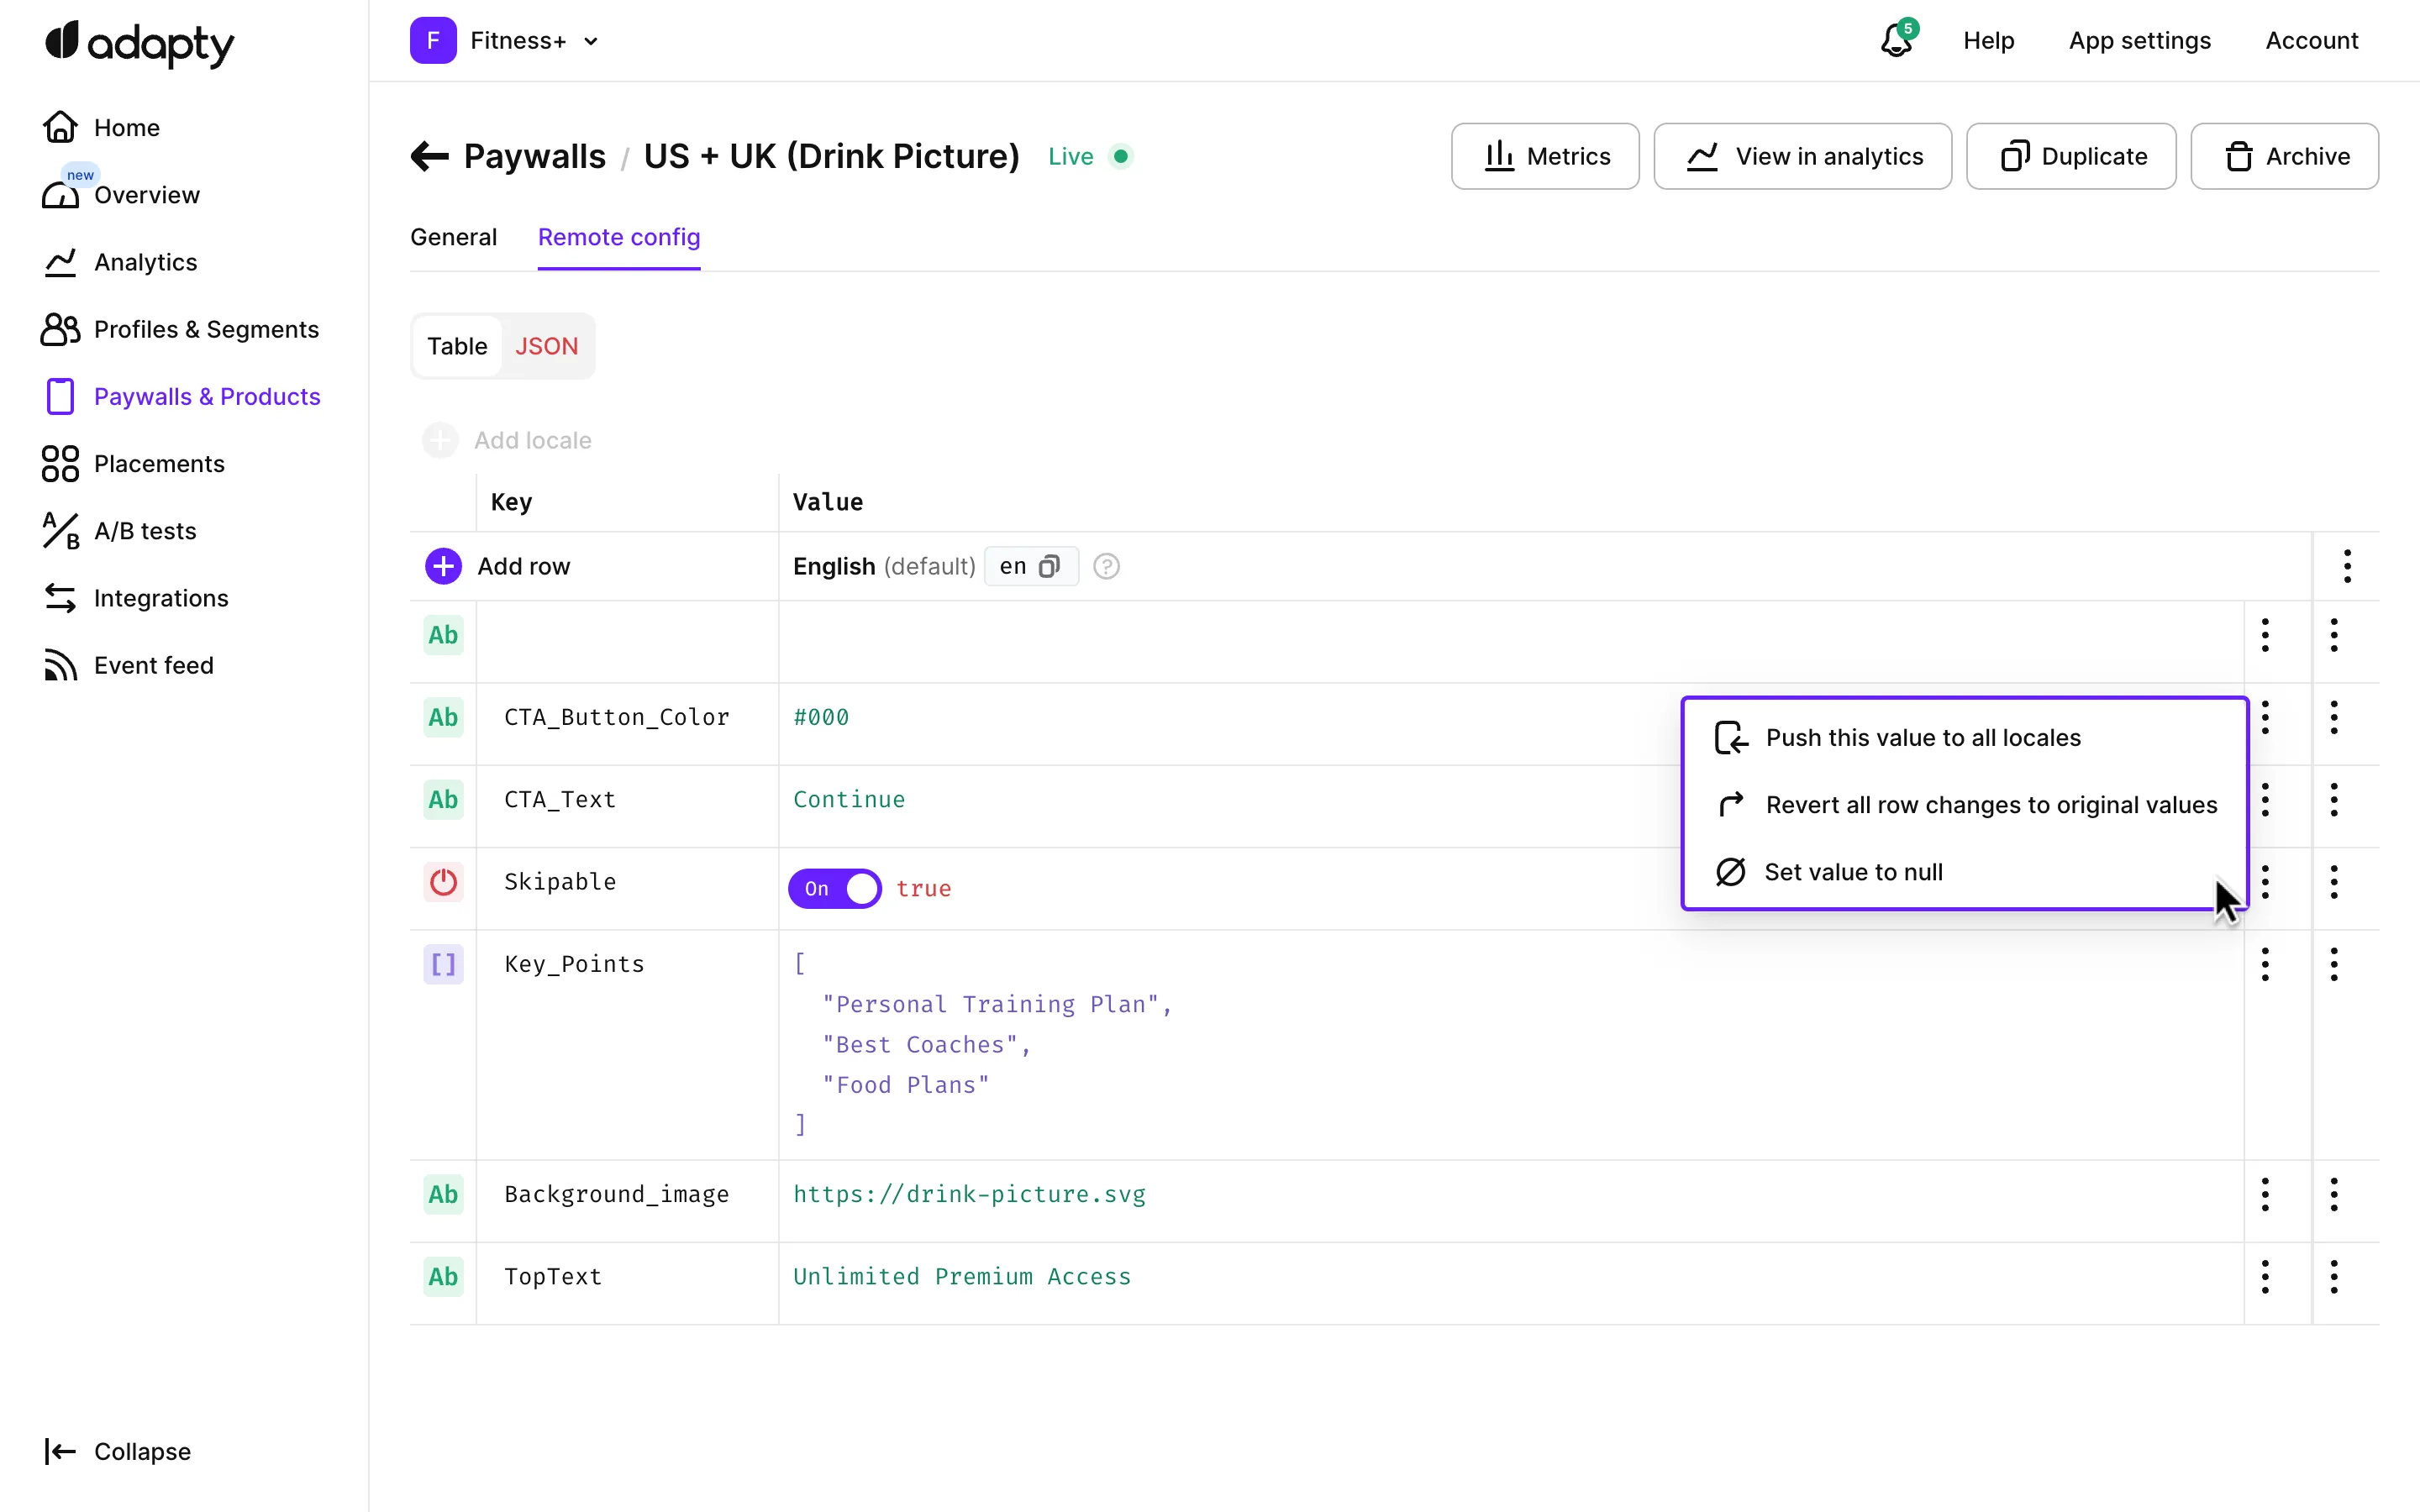Click the Background_image URL value field
2420x1512 pixels.
tap(969, 1194)
